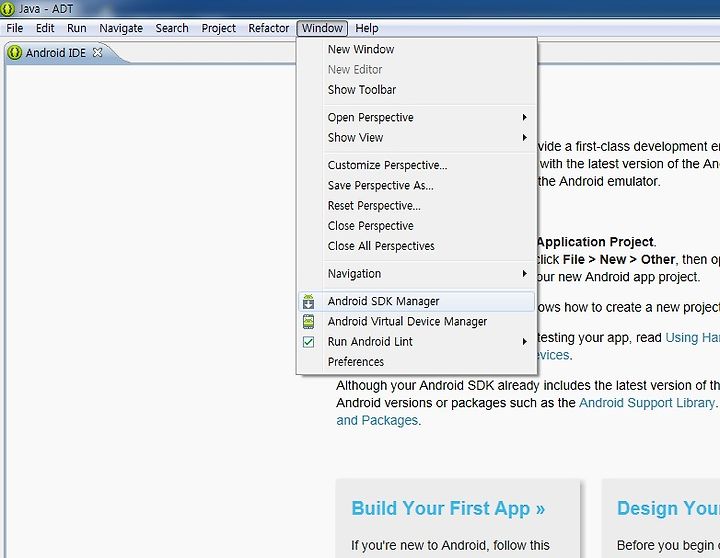
Task: Open the Project menu
Action: [x=219, y=28]
